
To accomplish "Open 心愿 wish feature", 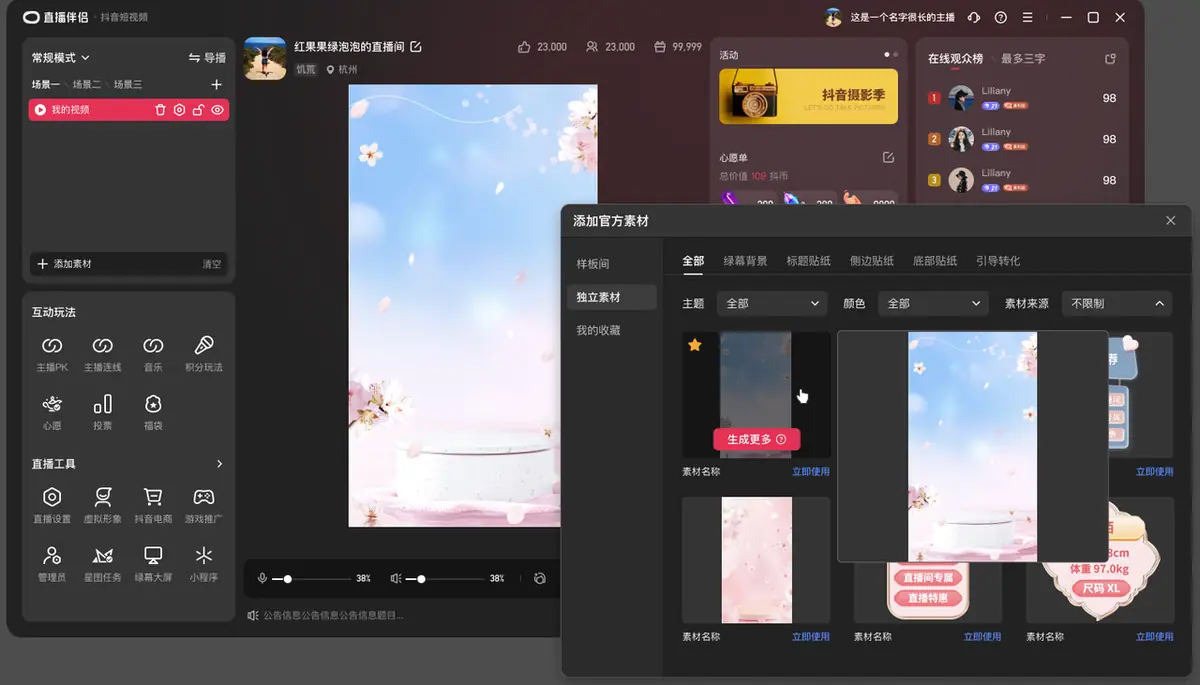I will click(52, 412).
